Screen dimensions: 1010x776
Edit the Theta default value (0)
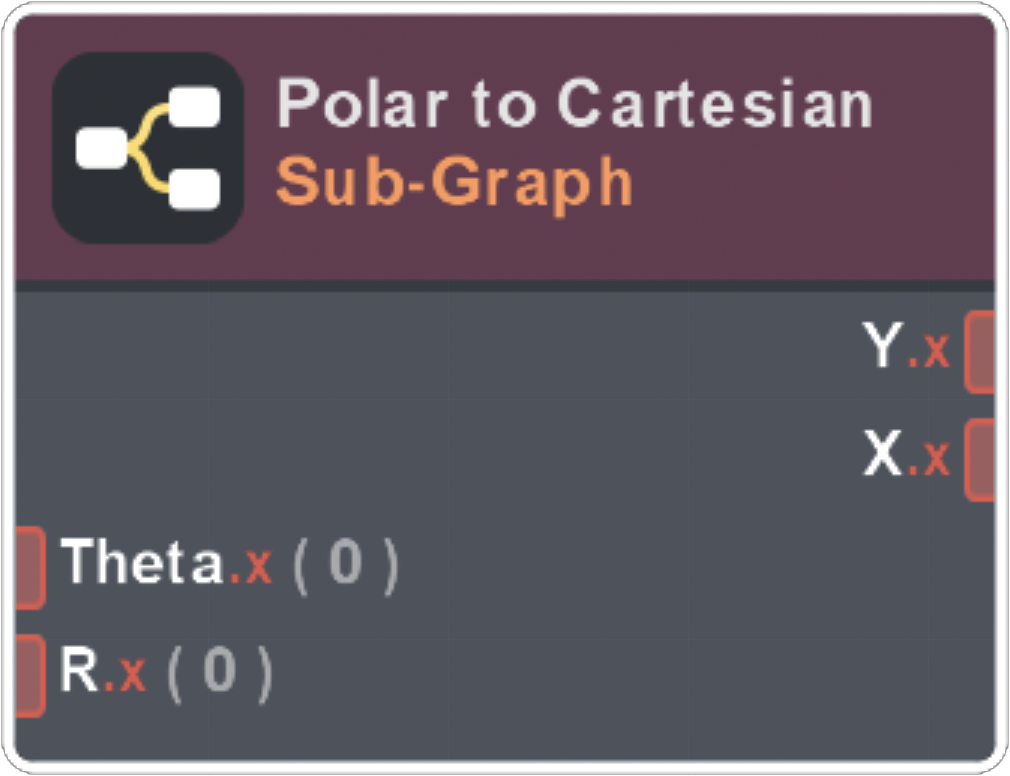[x=345, y=564]
